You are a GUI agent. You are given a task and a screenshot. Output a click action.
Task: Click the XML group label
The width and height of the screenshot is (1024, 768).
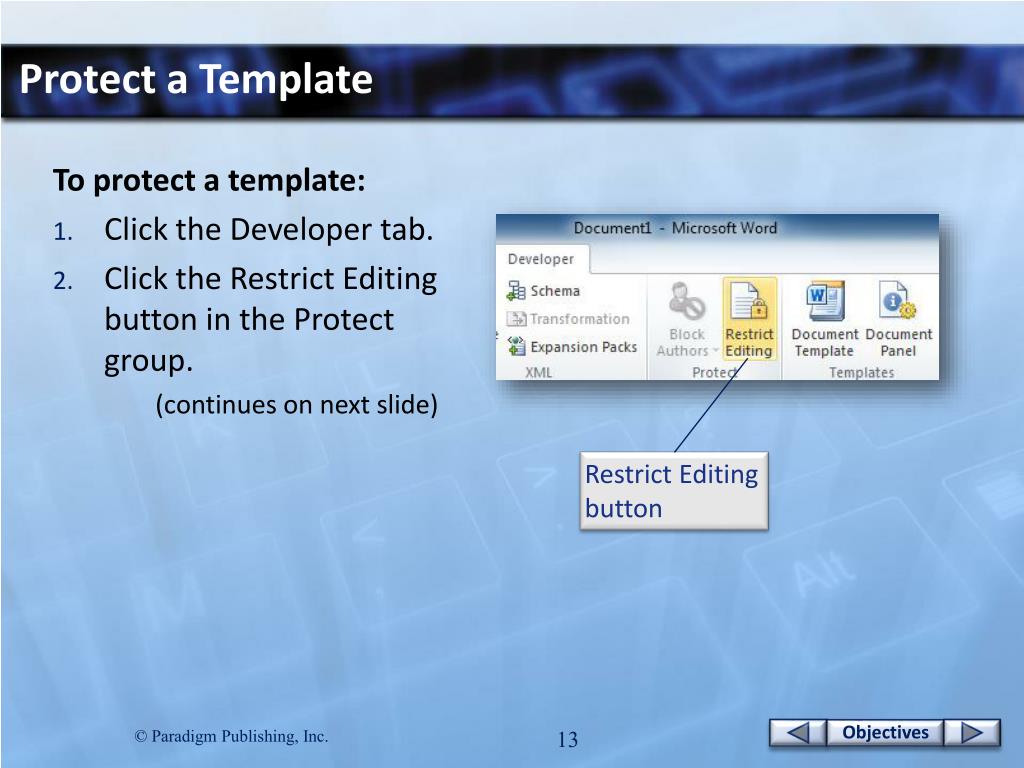coord(539,372)
